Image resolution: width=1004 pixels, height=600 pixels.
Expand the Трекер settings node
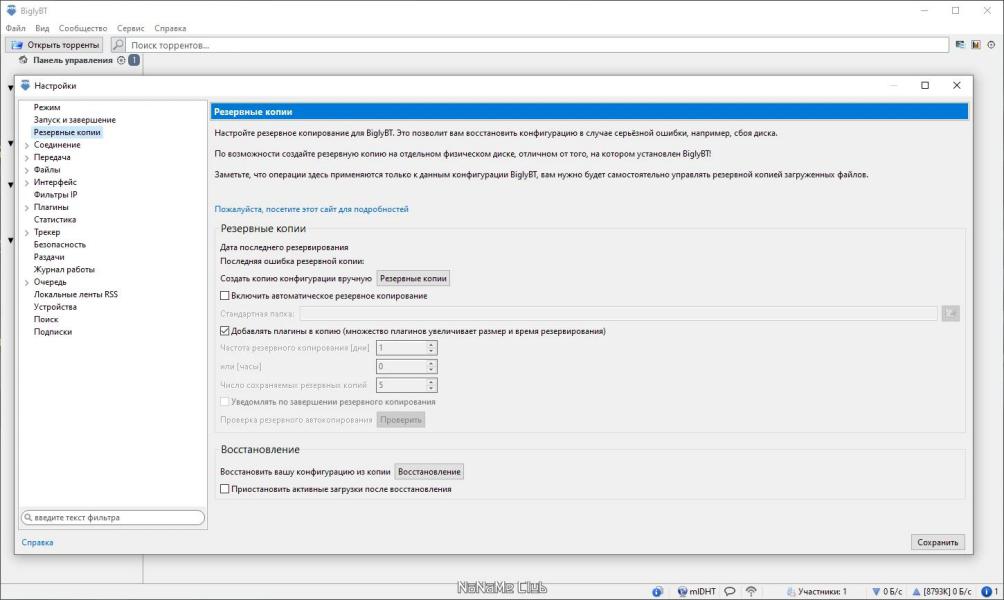pos(27,232)
